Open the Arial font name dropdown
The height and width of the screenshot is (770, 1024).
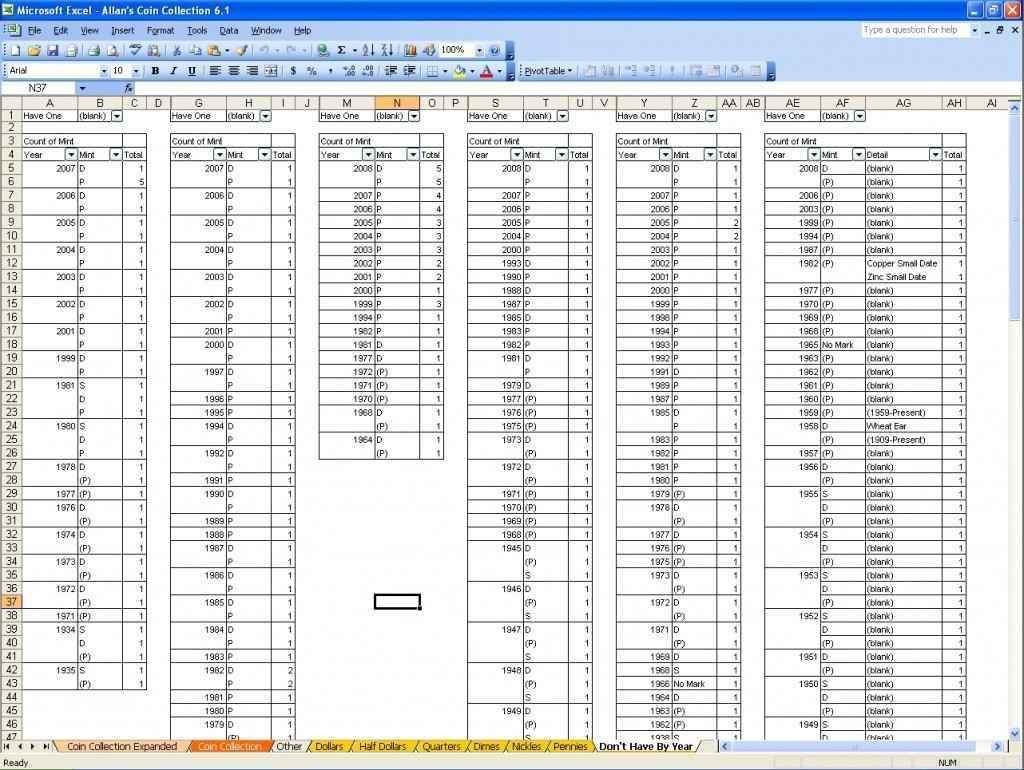[103, 71]
